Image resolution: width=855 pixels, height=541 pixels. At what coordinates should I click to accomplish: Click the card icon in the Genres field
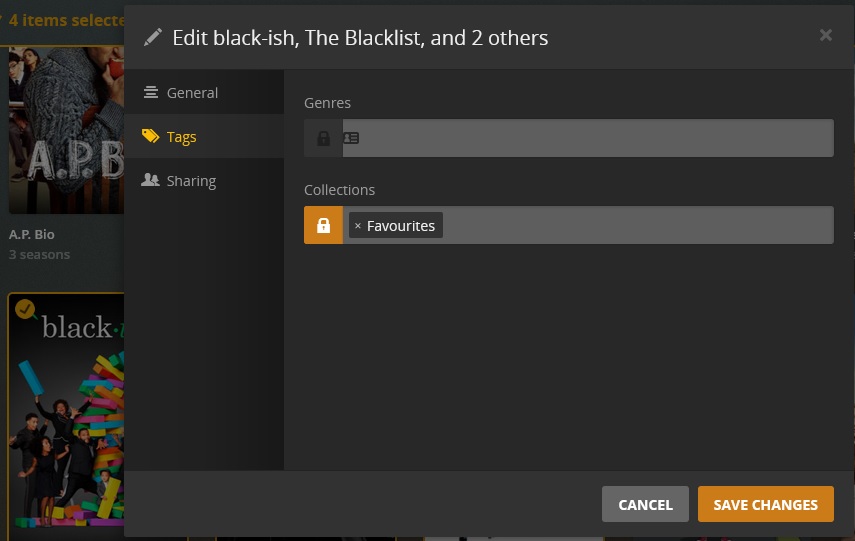351,138
